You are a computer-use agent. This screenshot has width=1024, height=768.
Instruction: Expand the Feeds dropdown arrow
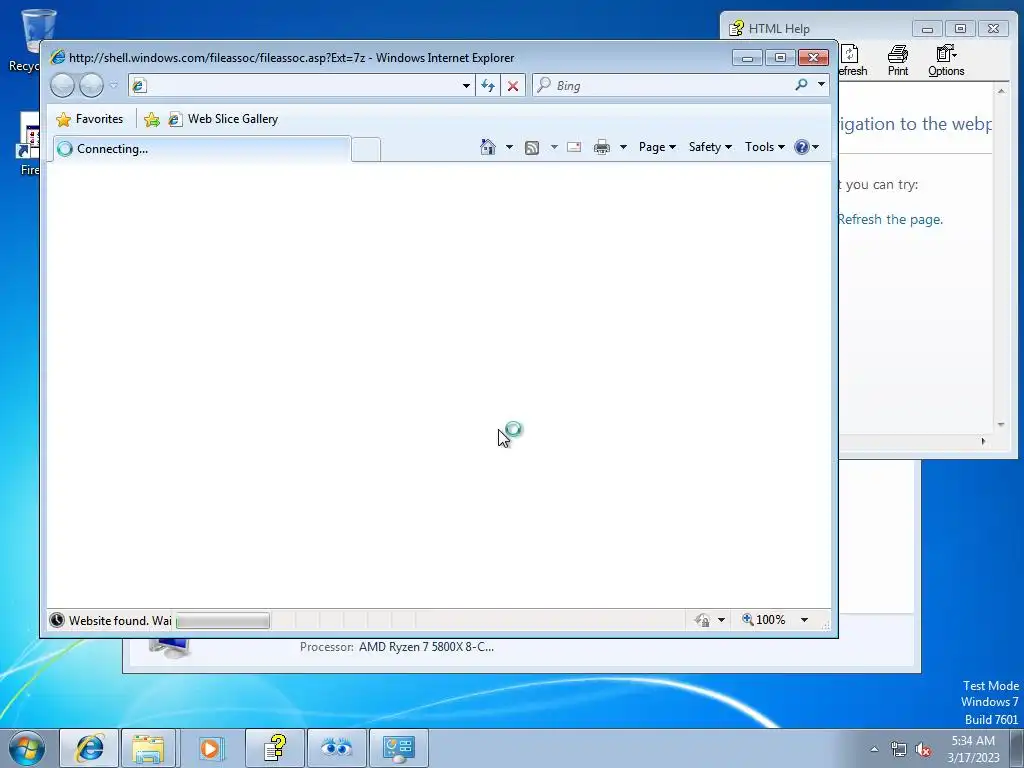coord(554,147)
